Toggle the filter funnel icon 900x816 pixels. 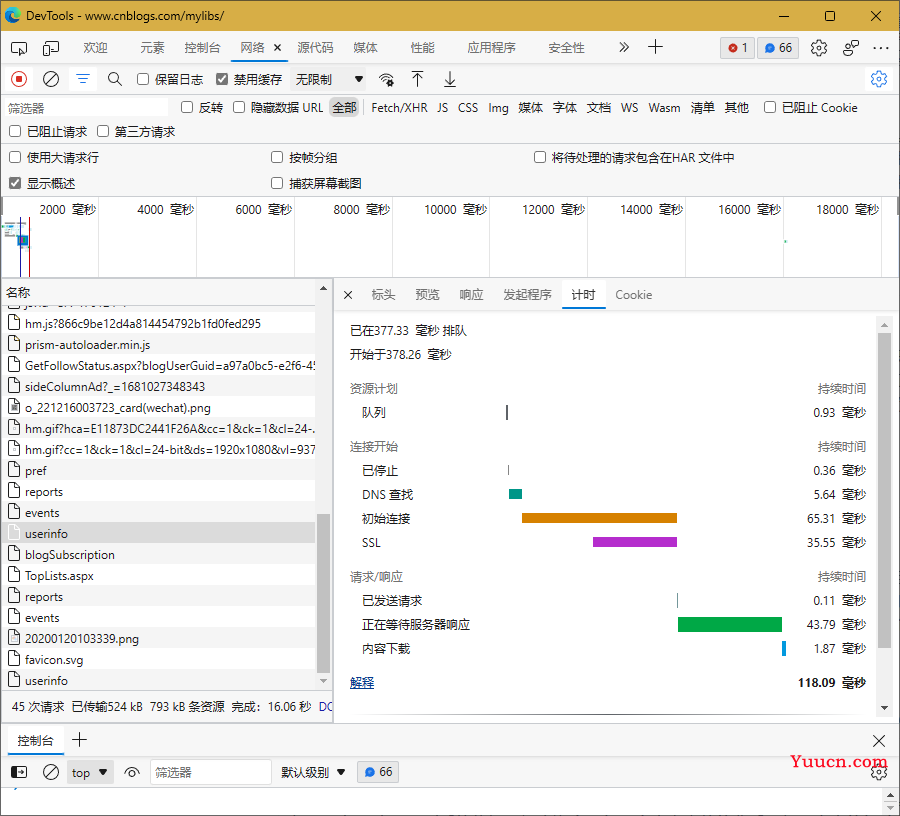tap(83, 79)
